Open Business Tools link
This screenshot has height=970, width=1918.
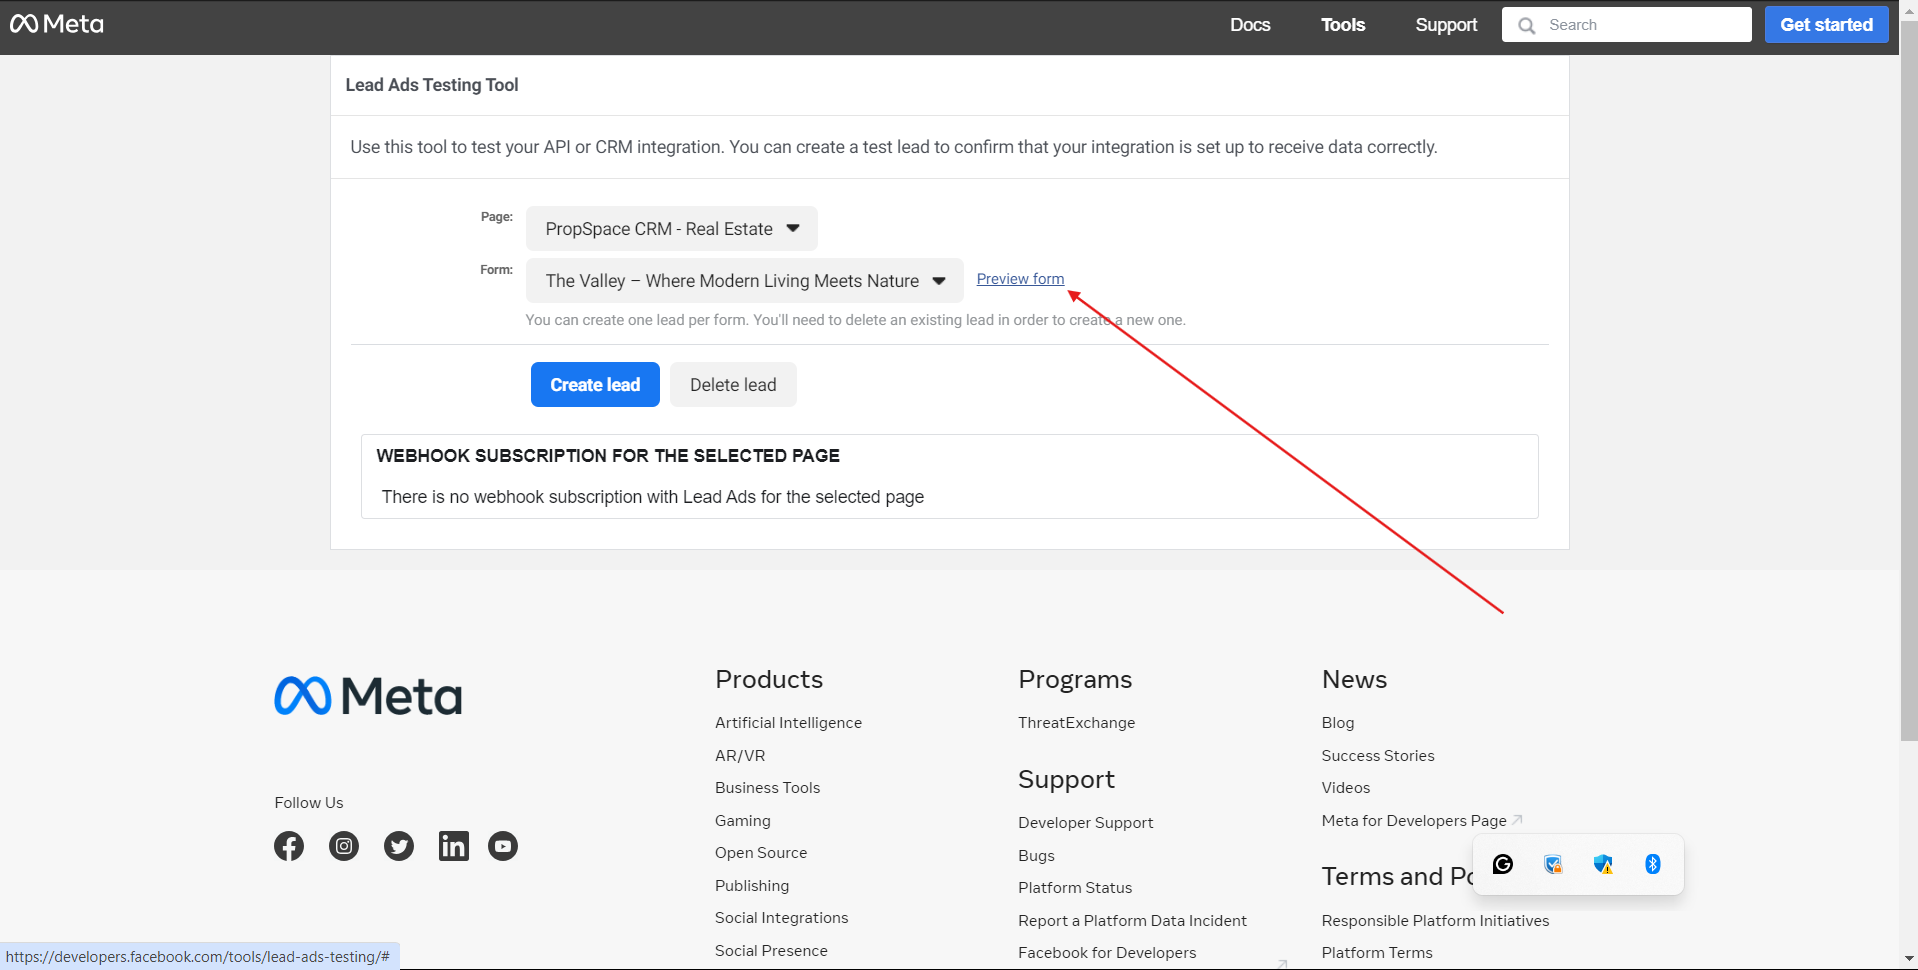click(x=767, y=788)
